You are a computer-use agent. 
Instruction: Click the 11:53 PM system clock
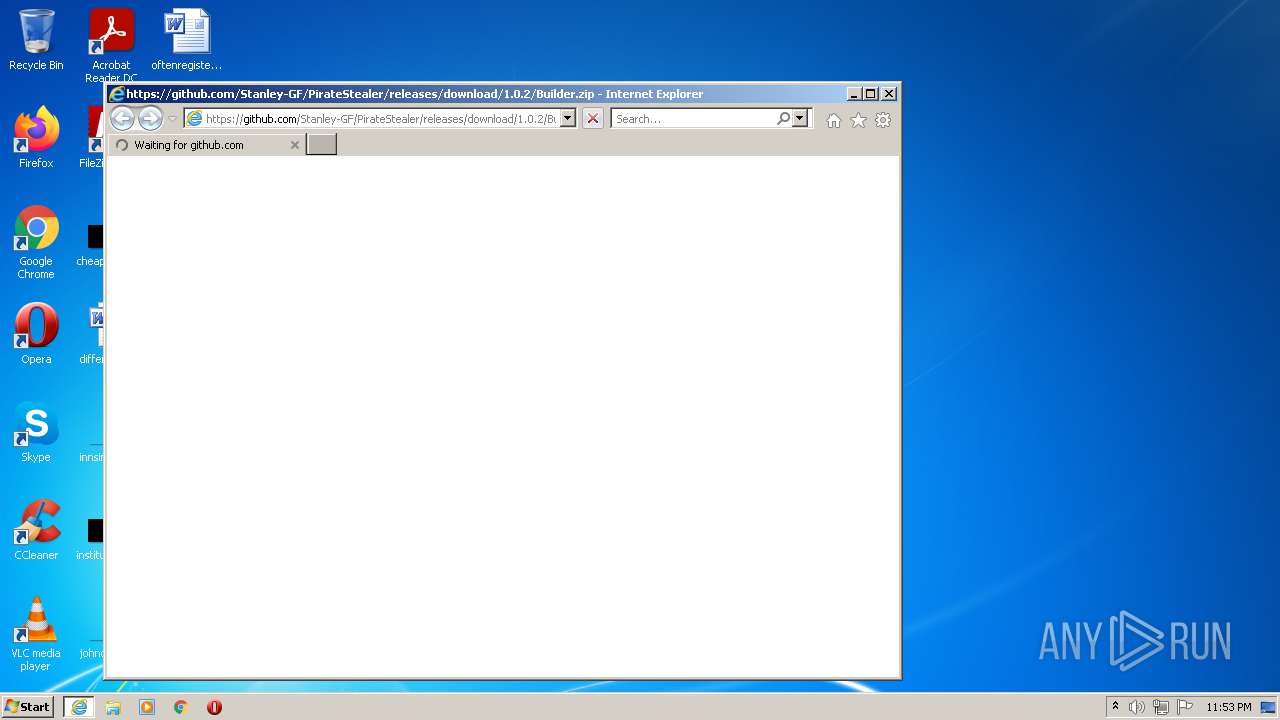pyautogui.click(x=1228, y=707)
